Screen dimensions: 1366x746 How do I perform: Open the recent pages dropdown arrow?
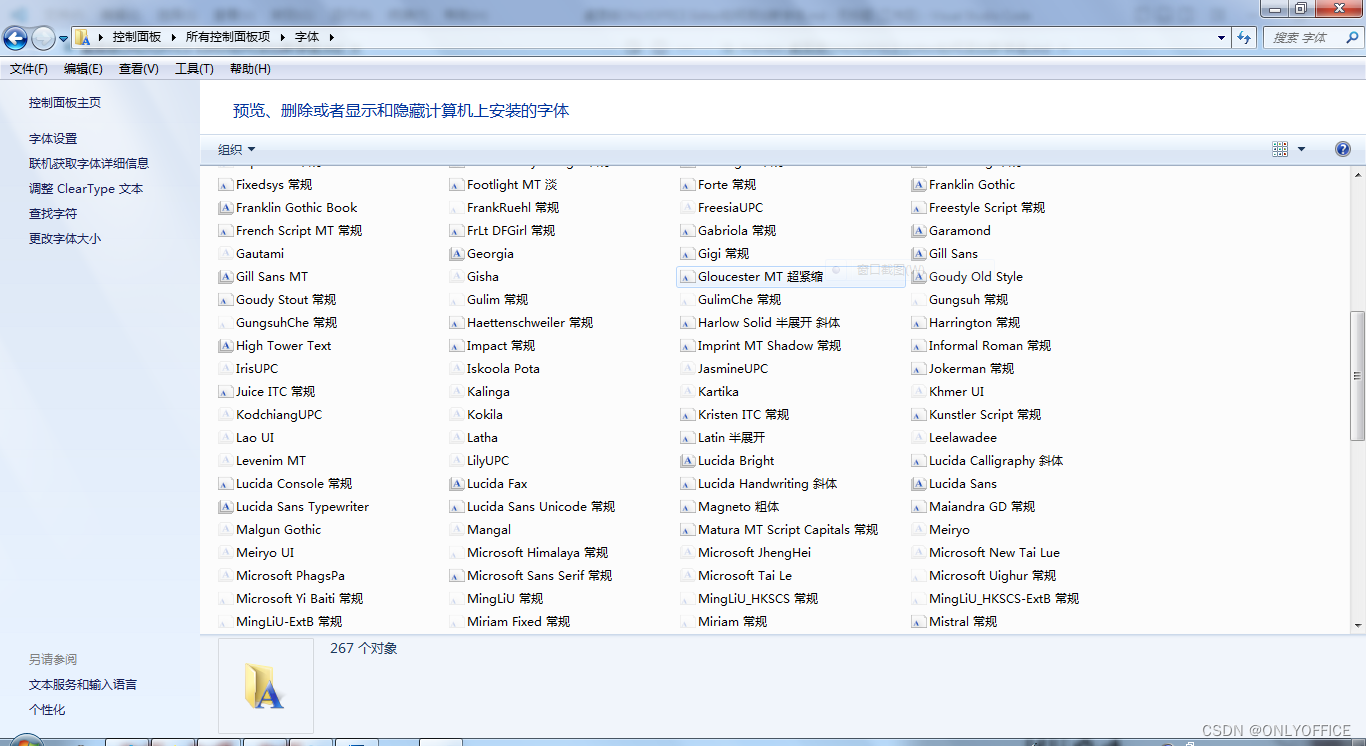64,39
